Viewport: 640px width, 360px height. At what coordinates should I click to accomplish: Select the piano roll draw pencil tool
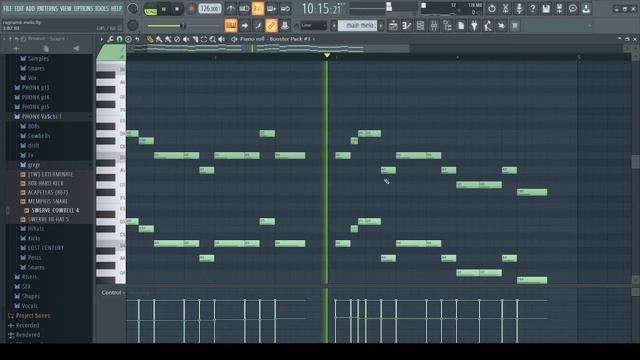(x=150, y=39)
